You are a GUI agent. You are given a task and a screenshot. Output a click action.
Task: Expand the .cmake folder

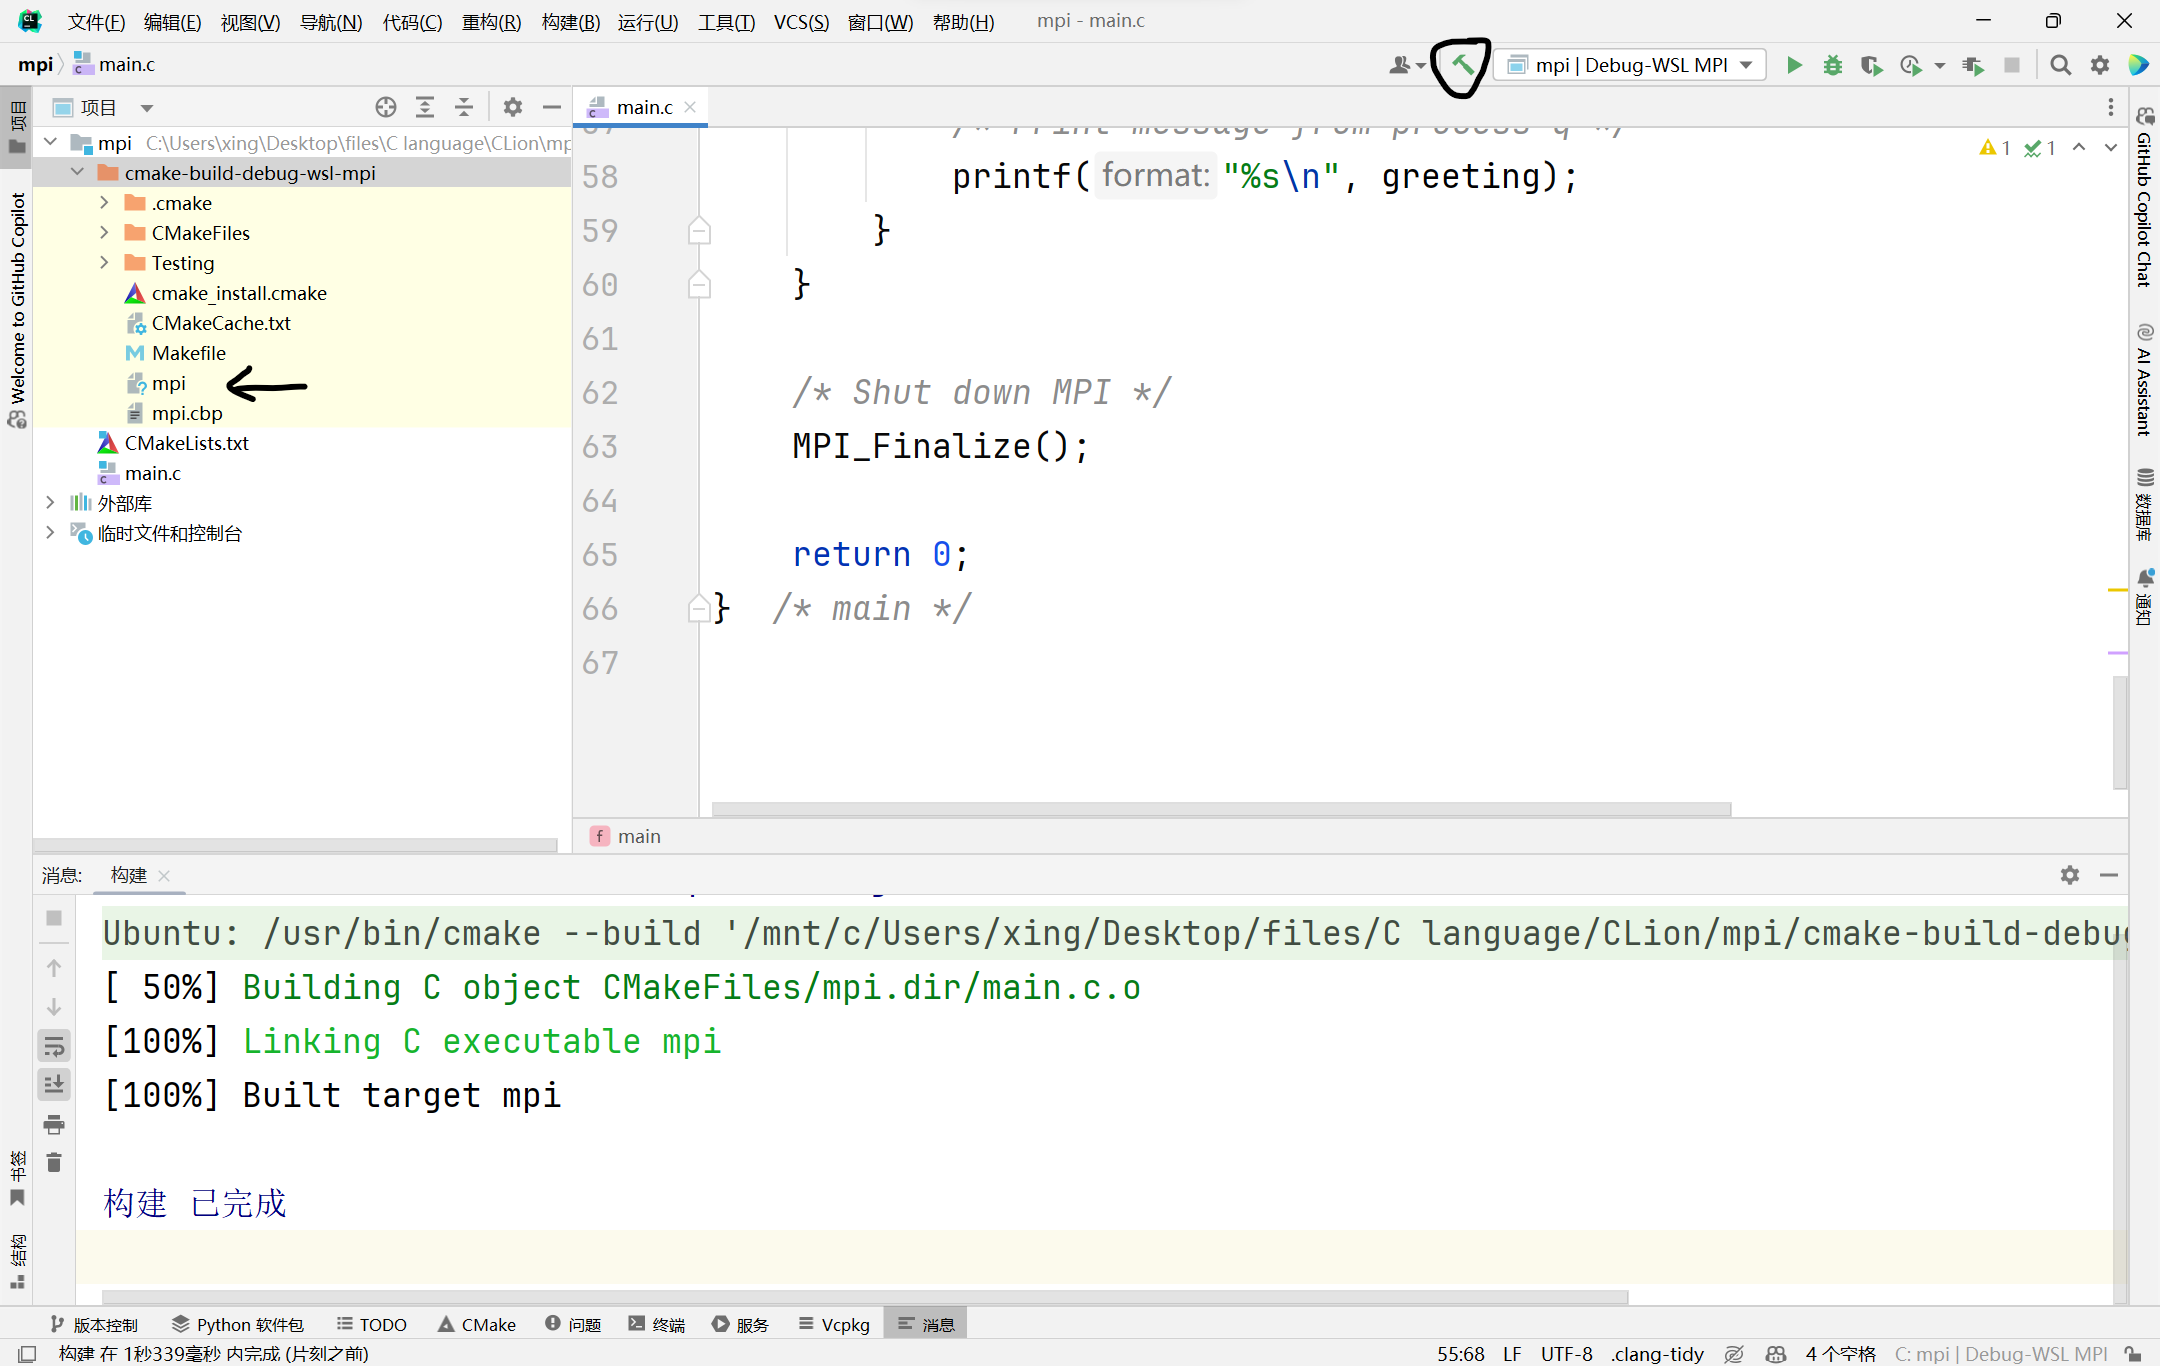tap(104, 203)
